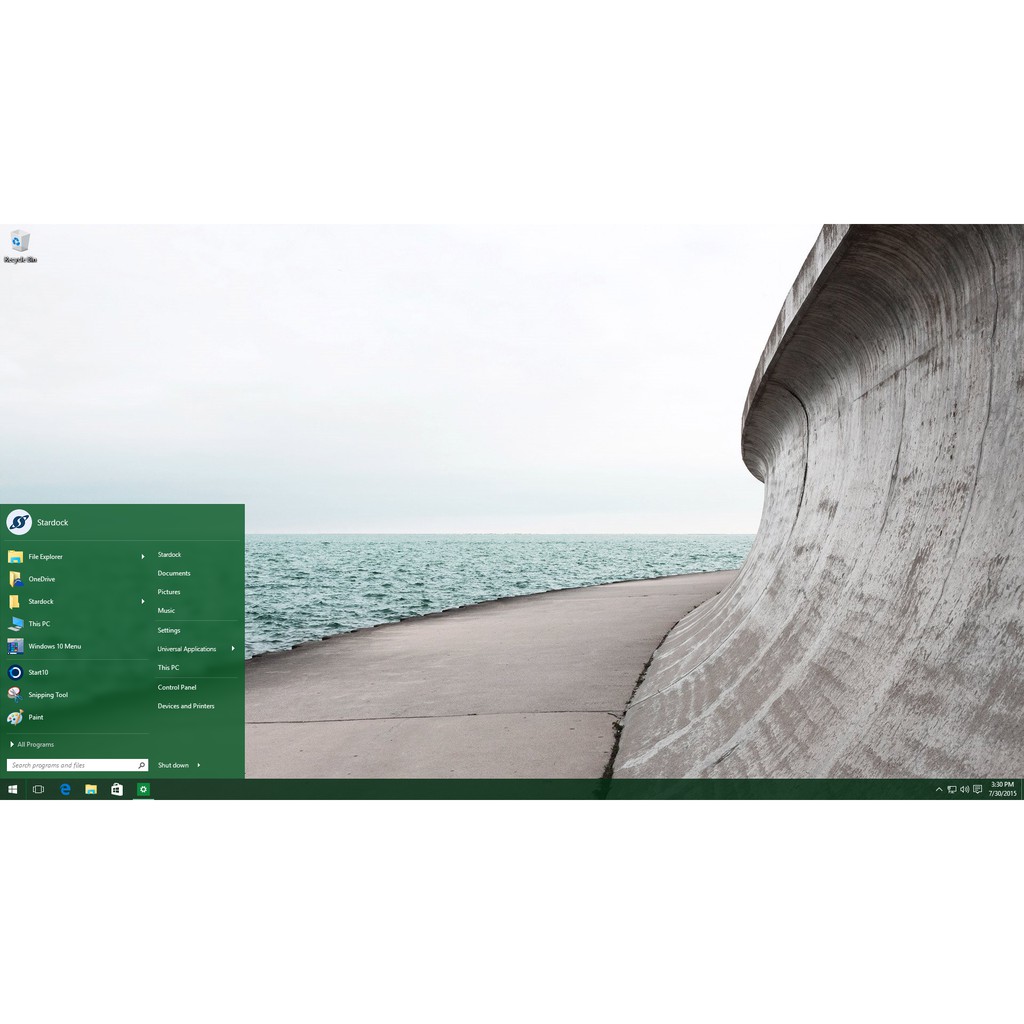This screenshot has width=1024, height=1024.
Task: Open the Recycle Bin on the desktop
Action: (x=19, y=244)
